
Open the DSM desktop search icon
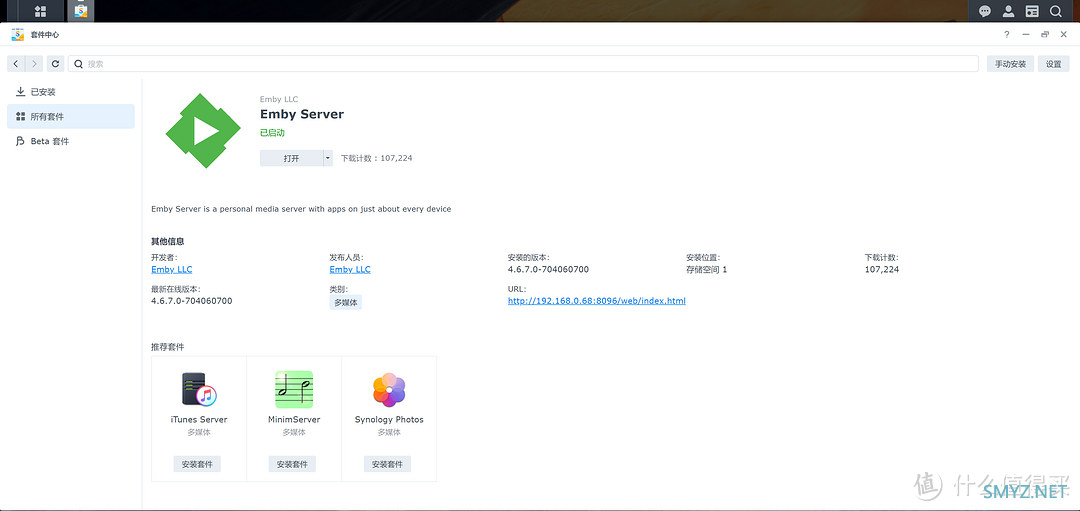click(x=1056, y=11)
